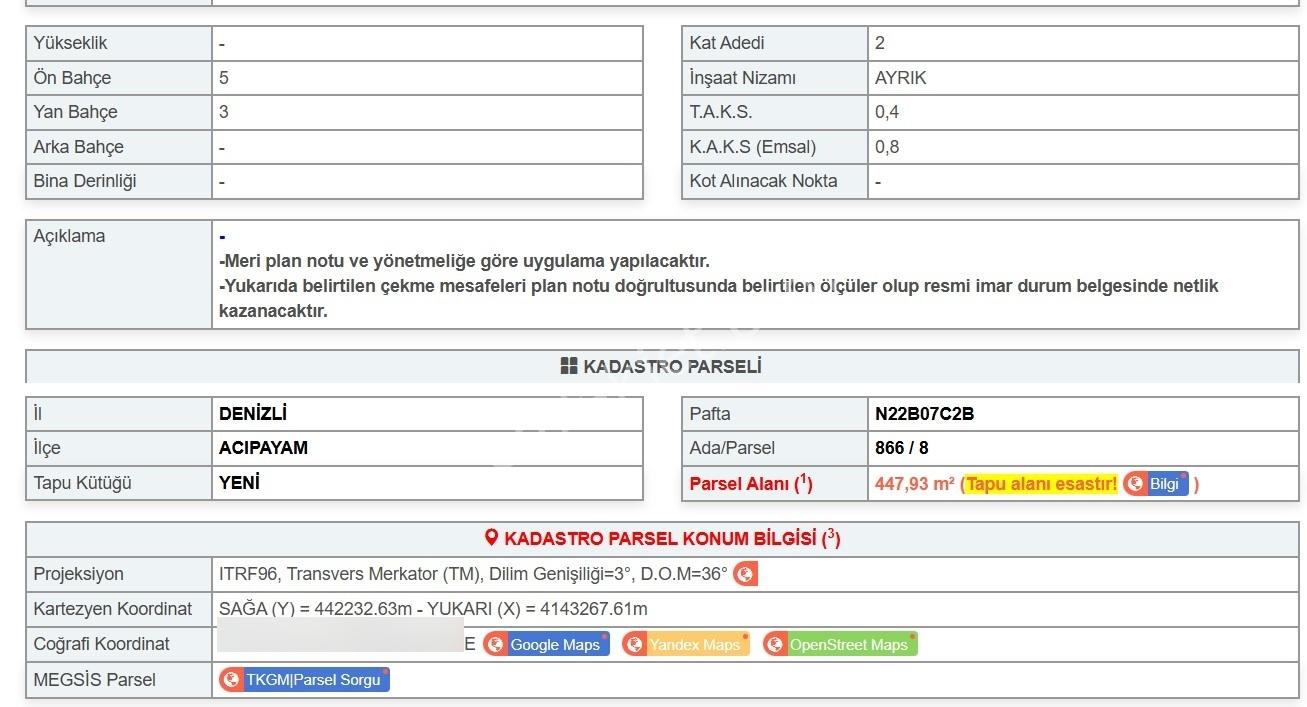Screen dimensions: 1307x707
Task: Select the Ada/Parsel value 866 / 8
Action: click(x=901, y=448)
